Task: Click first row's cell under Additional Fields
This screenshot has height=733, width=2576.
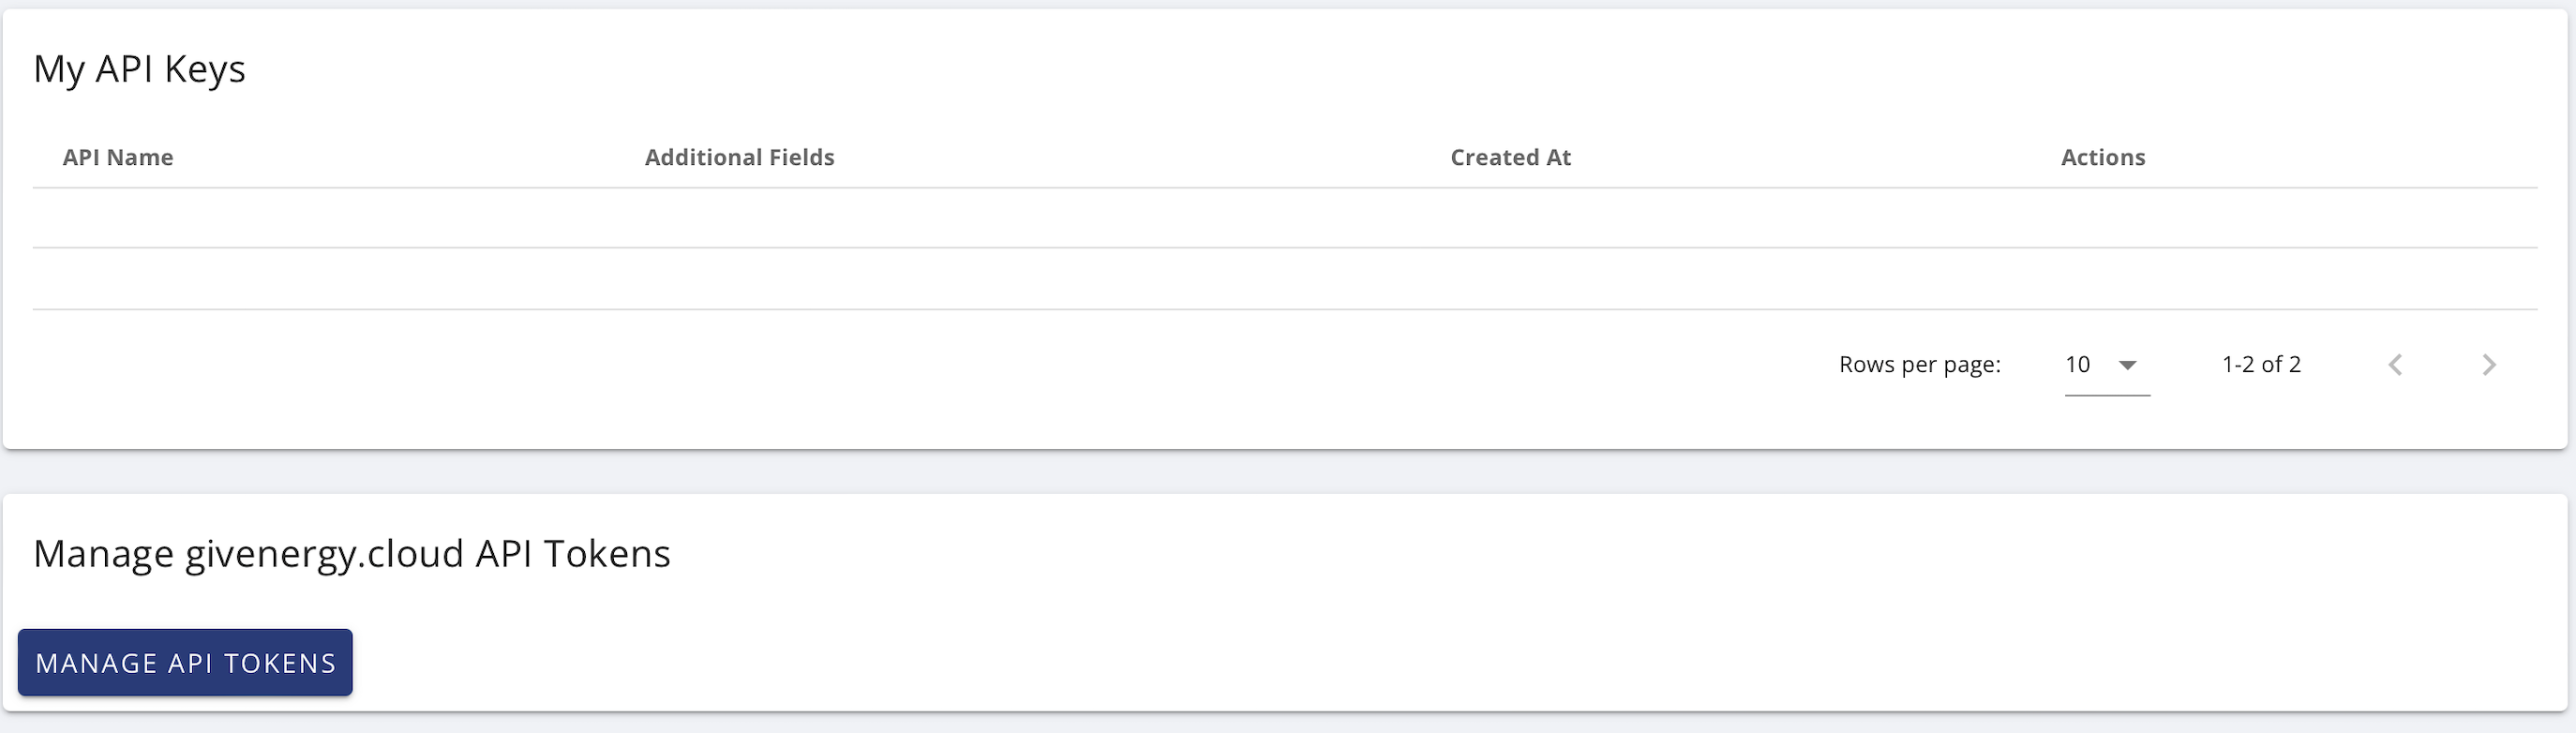Action: click(x=1032, y=218)
